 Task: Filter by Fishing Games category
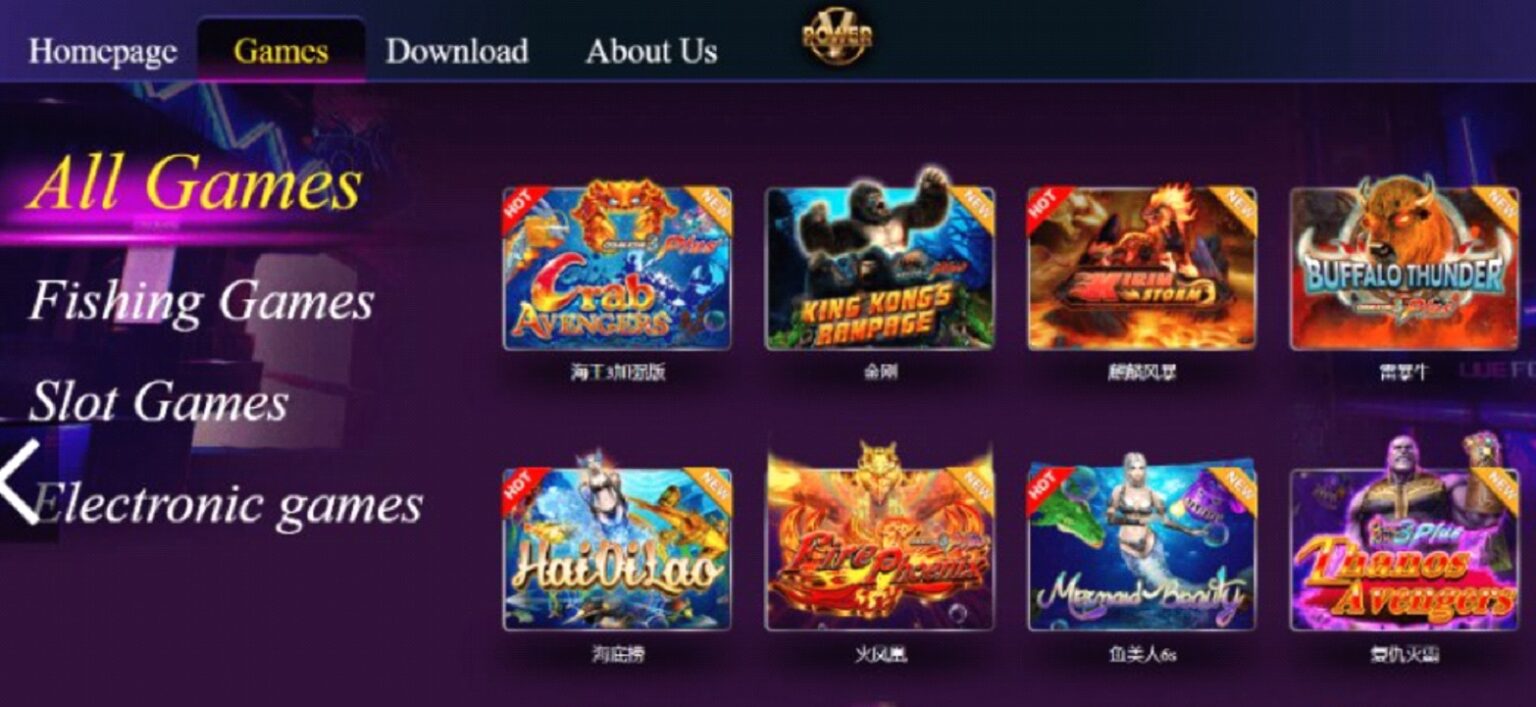(x=202, y=301)
